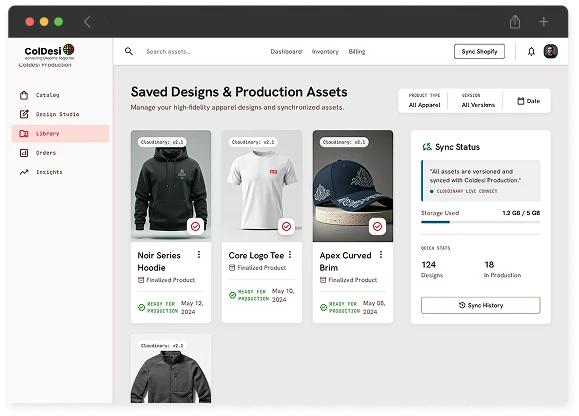
Task: Open the Version All Versions filter
Action: [x=478, y=100]
